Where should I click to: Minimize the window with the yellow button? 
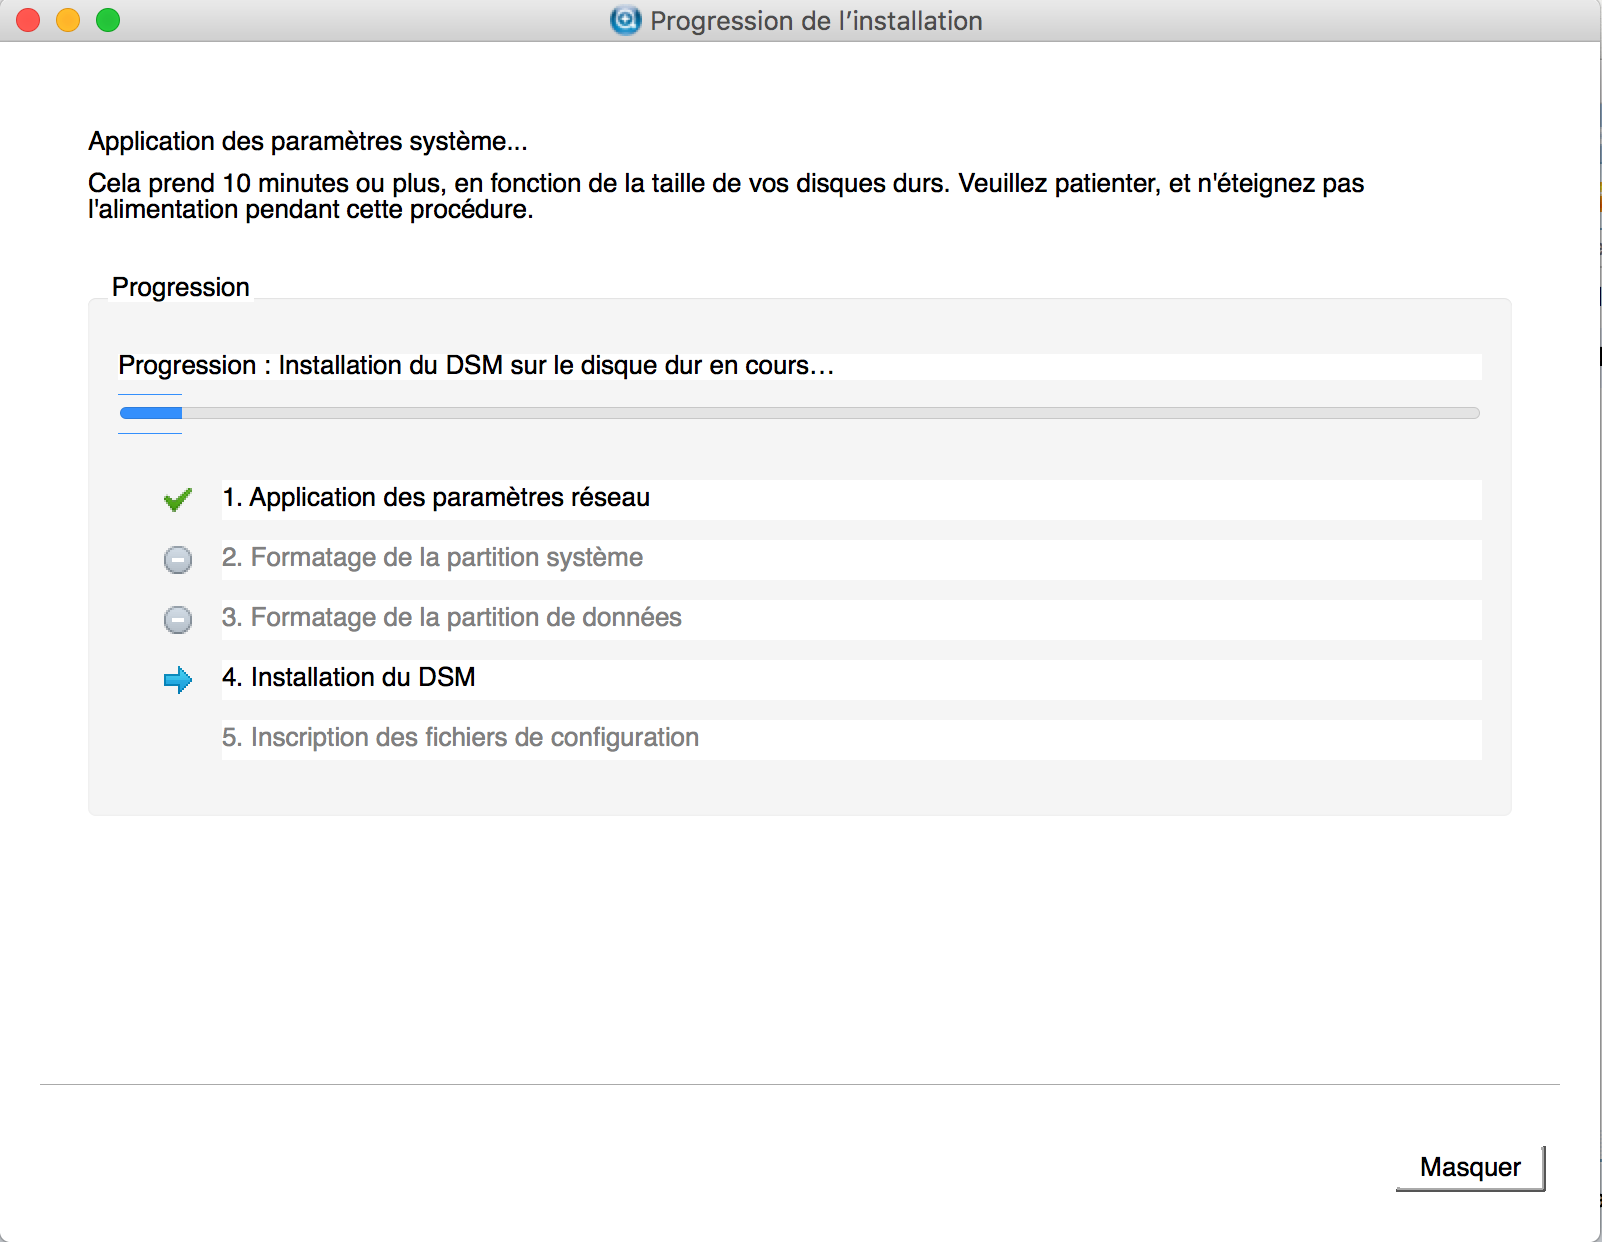tap(68, 20)
